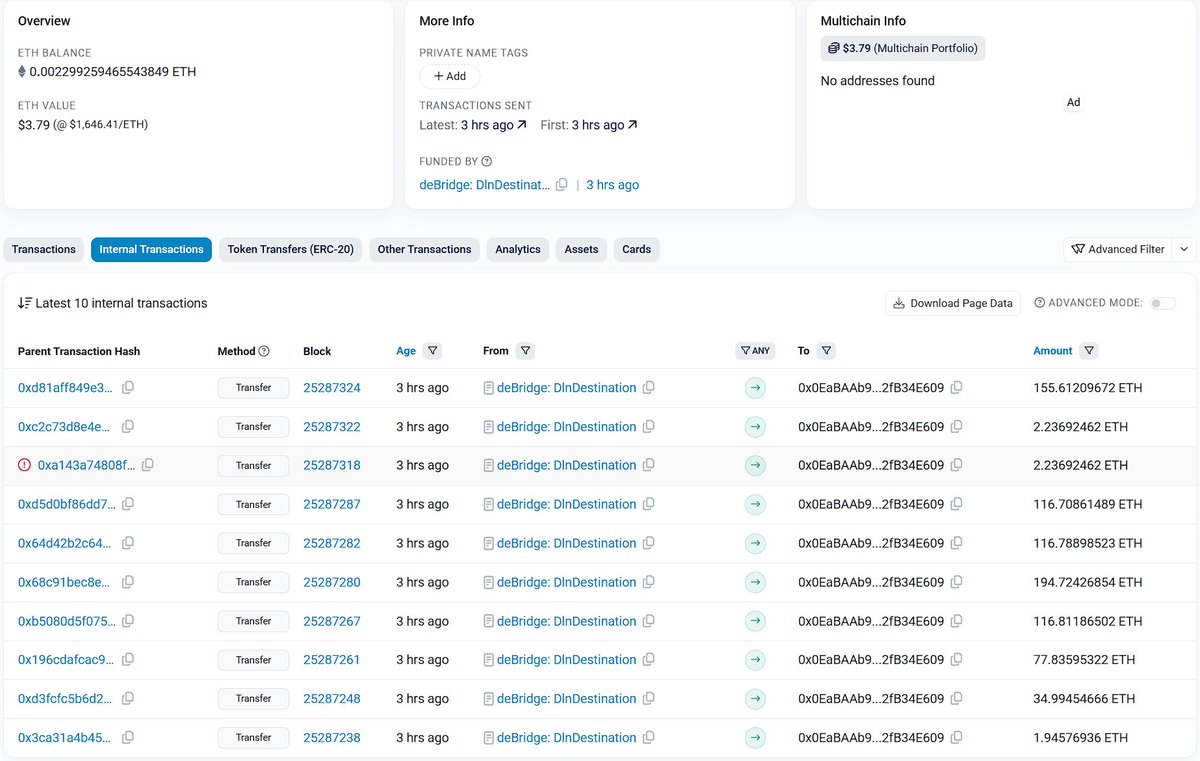Copy From address in block 25287287 row

pyautogui.click(x=649, y=504)
